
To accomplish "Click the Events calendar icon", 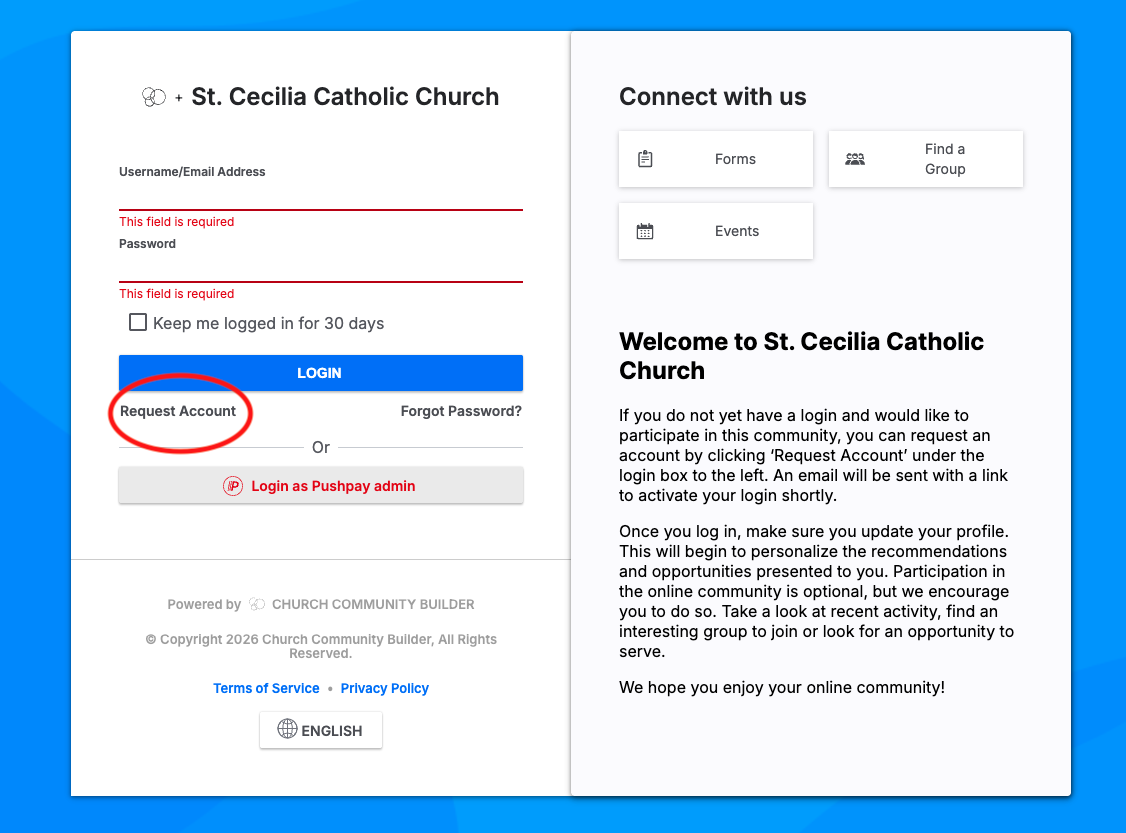I will coord(645,231).
